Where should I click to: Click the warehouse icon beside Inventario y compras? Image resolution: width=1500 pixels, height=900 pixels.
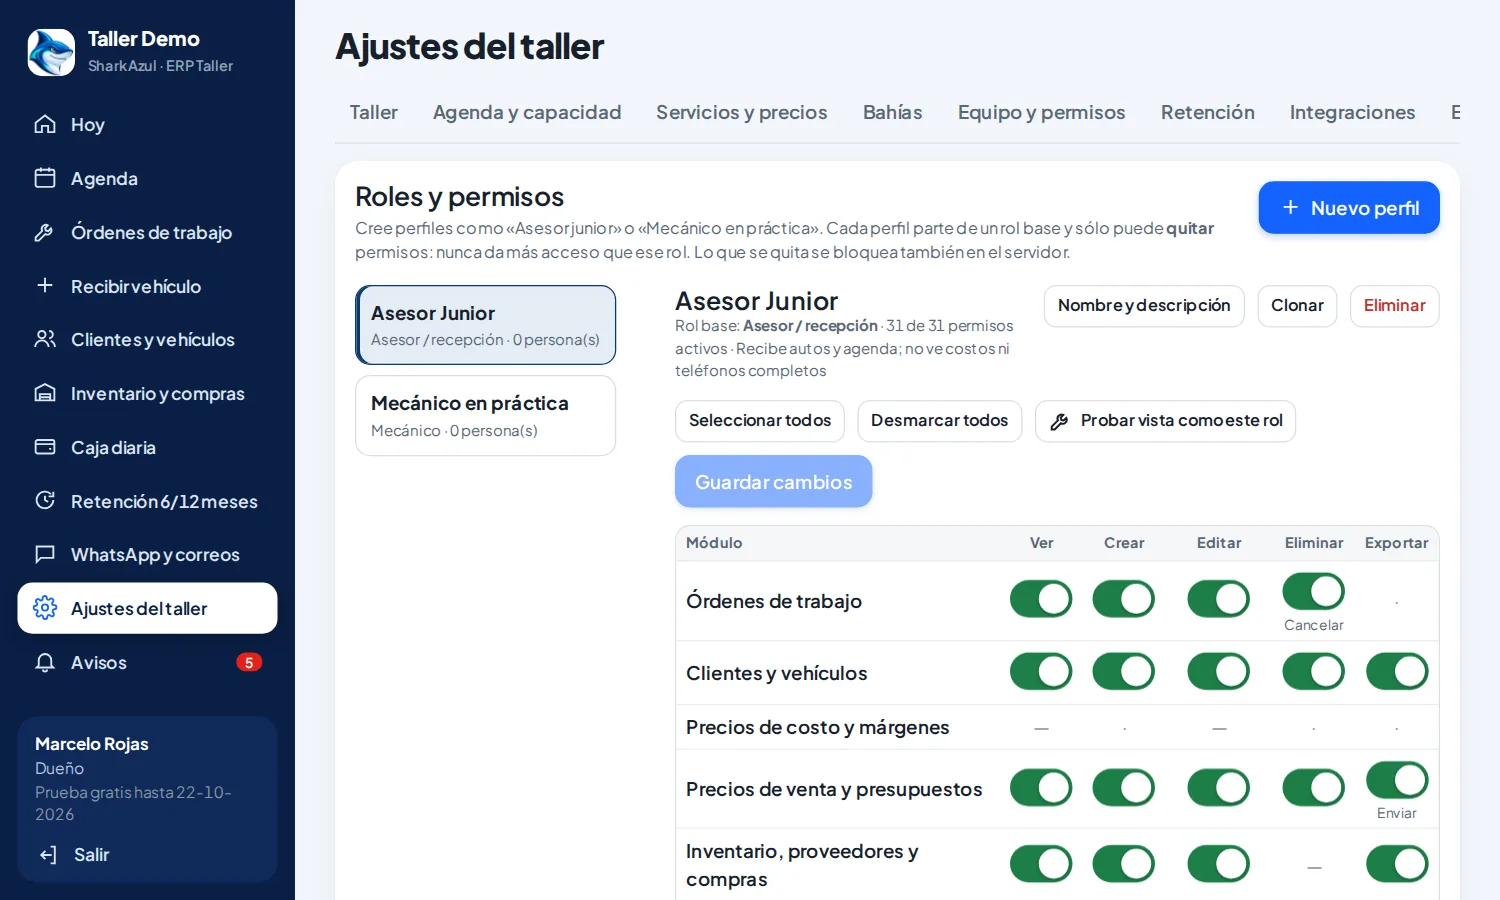point(45,393)
